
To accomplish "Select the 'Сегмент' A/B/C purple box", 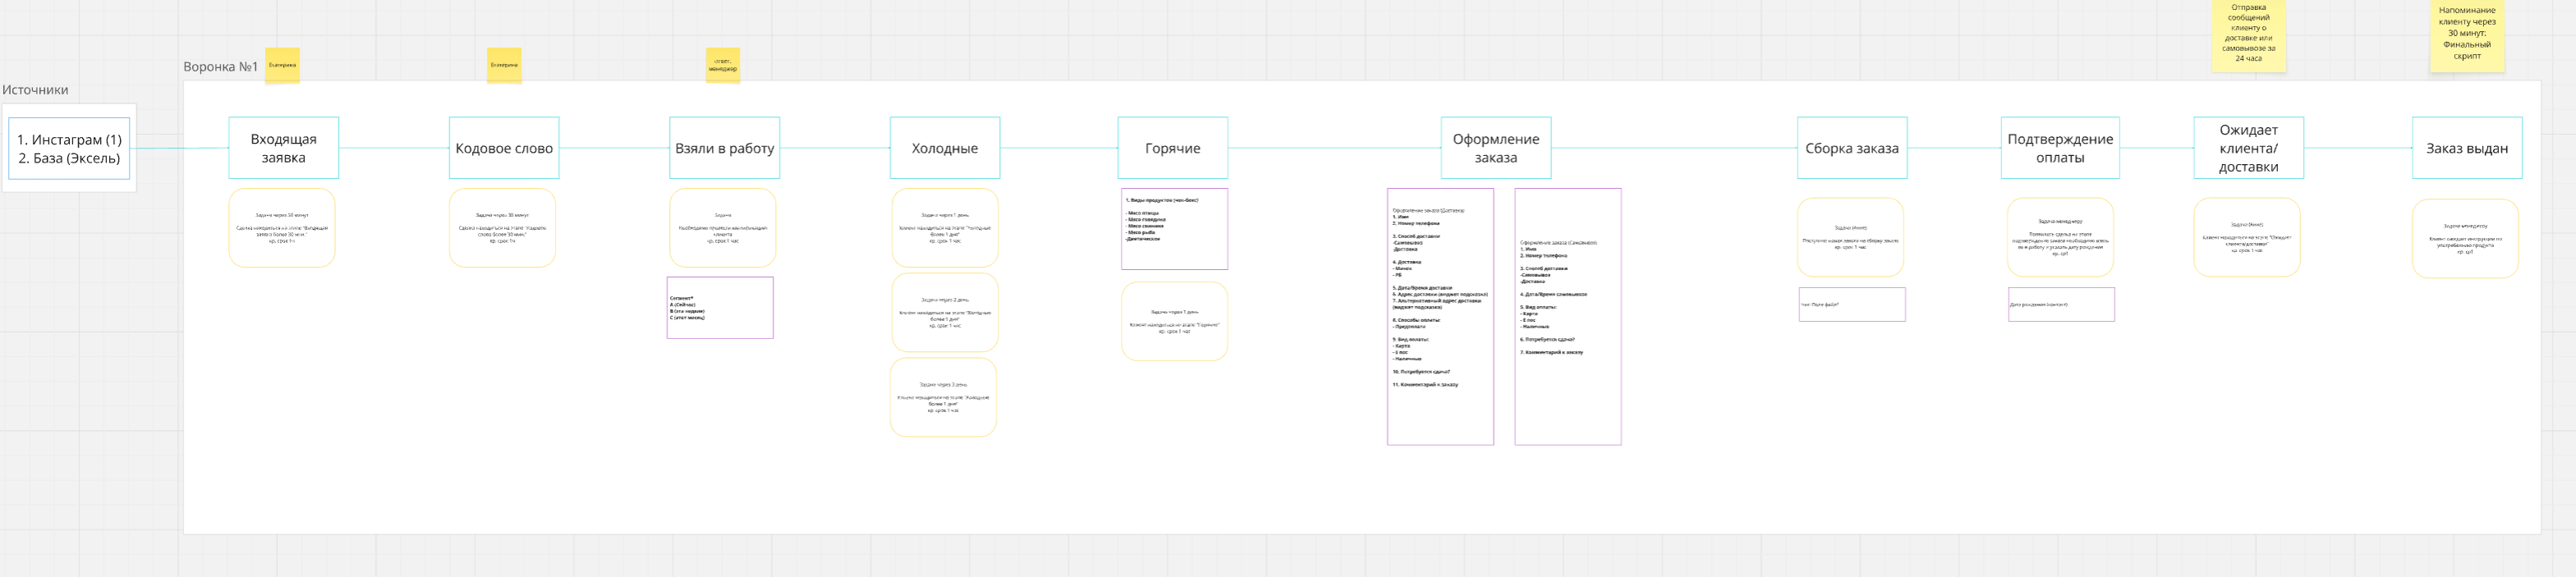I will tap(720, 308).
